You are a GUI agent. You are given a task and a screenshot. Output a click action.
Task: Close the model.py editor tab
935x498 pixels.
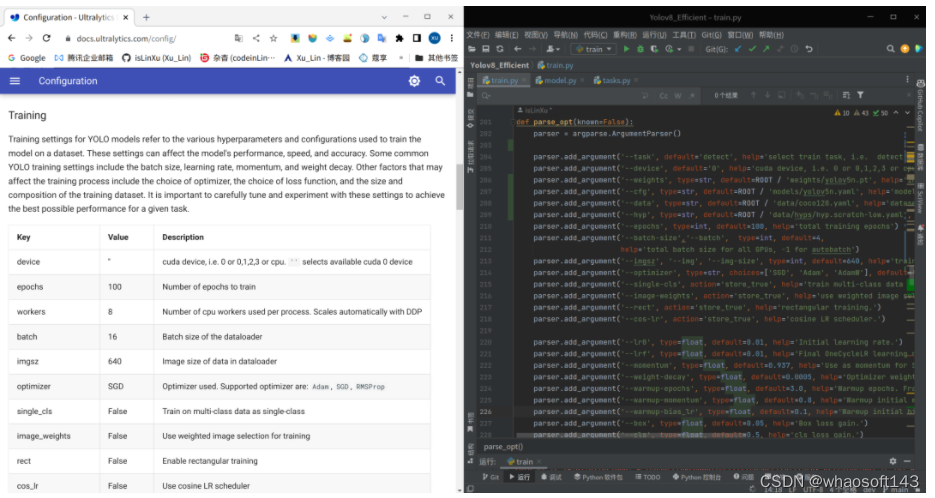(582, 81)
